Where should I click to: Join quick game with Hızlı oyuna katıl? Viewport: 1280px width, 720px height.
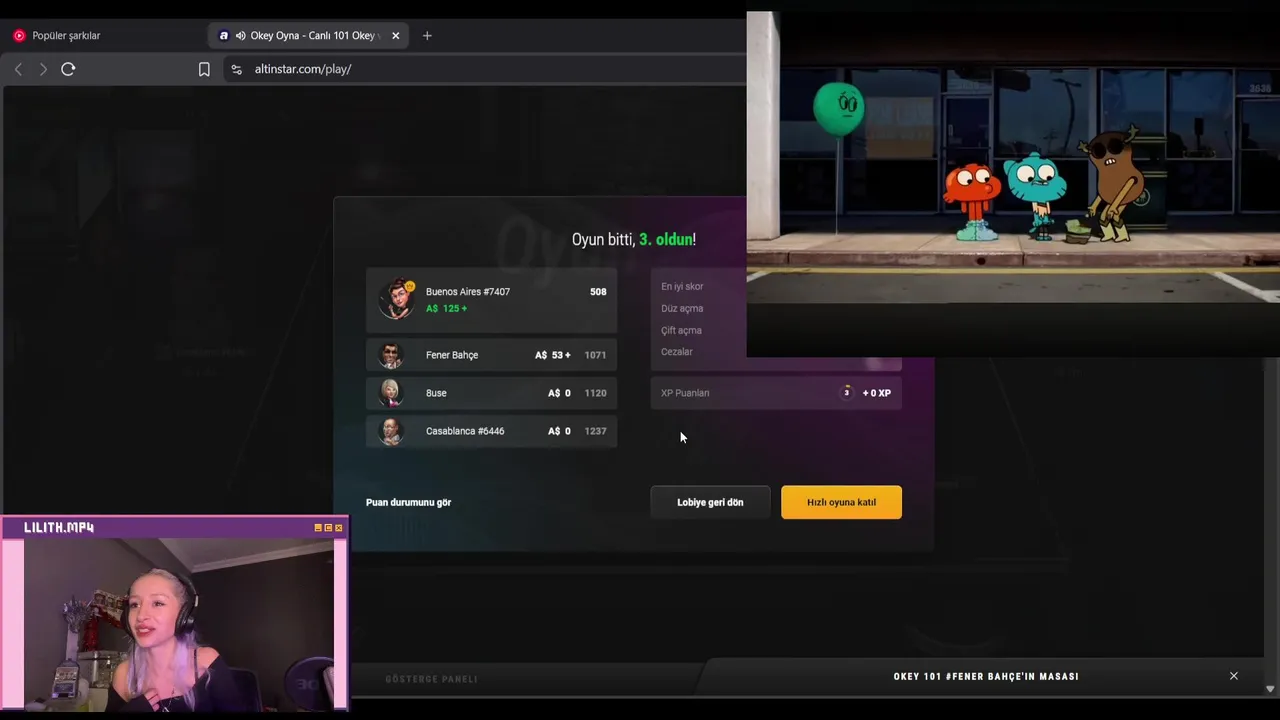(x=841, y=502)
